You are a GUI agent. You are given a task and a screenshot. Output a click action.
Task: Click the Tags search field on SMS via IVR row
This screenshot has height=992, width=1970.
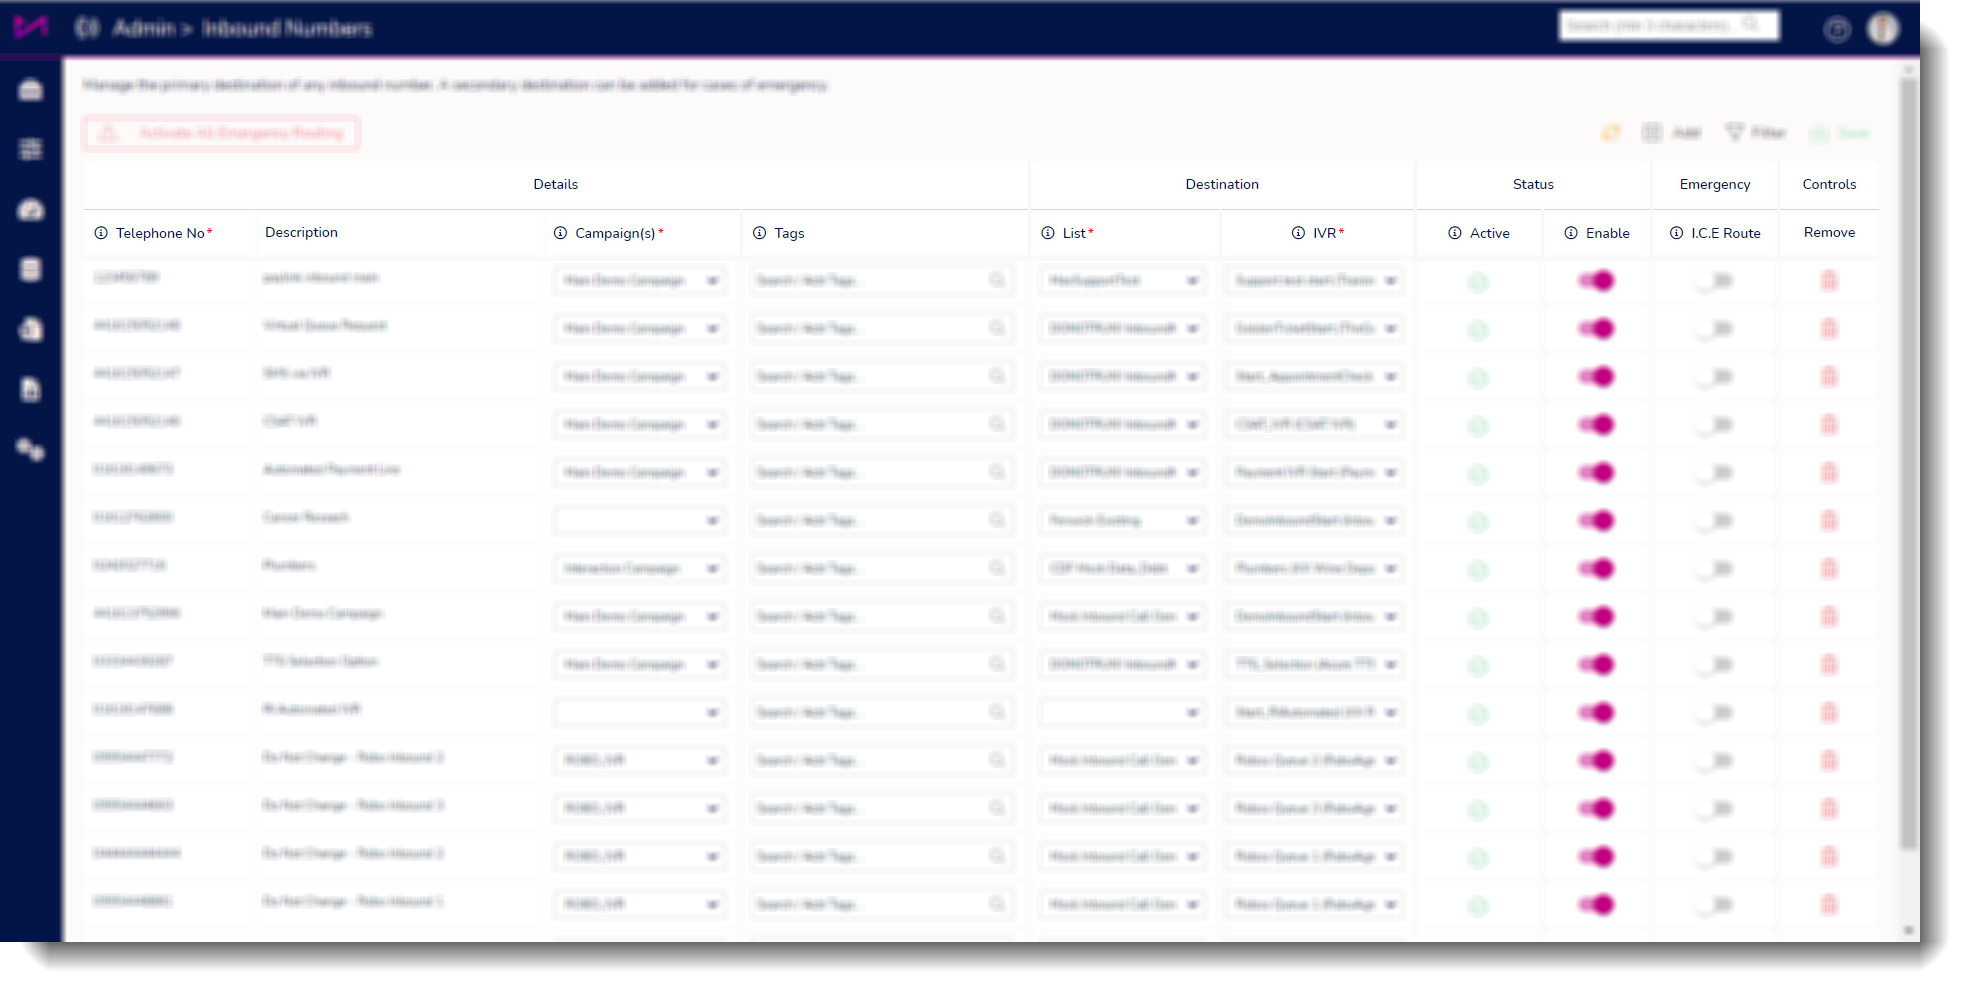click(880, 377)
